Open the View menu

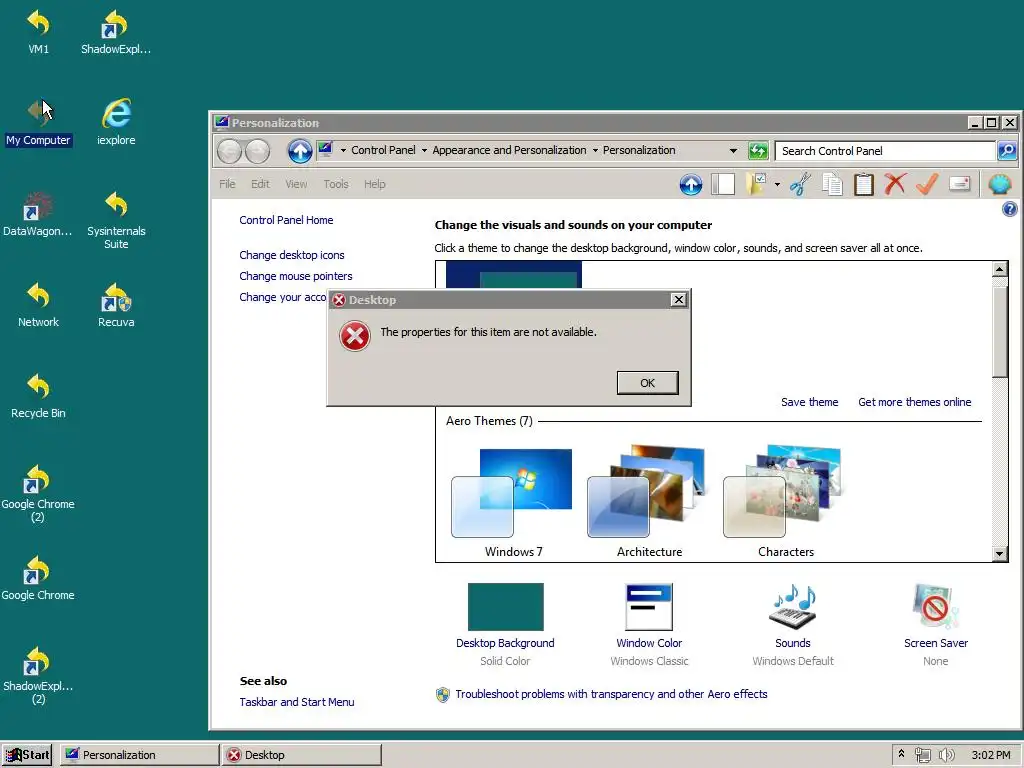coord(296,184)
